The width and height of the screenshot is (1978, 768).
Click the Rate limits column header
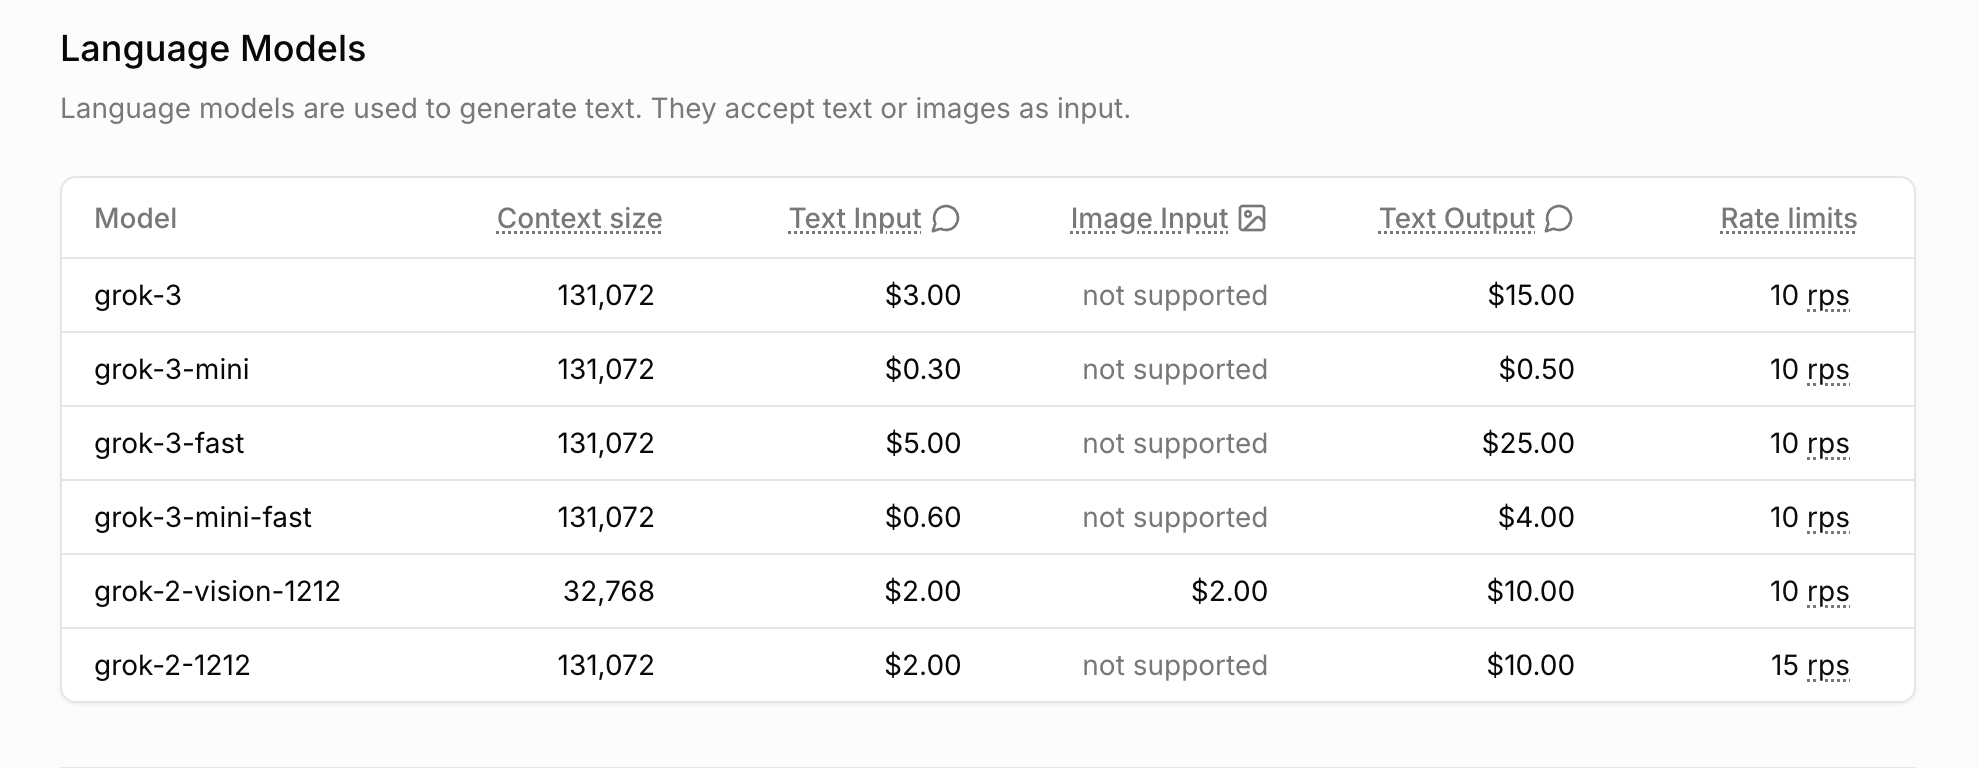[1788, 218]
